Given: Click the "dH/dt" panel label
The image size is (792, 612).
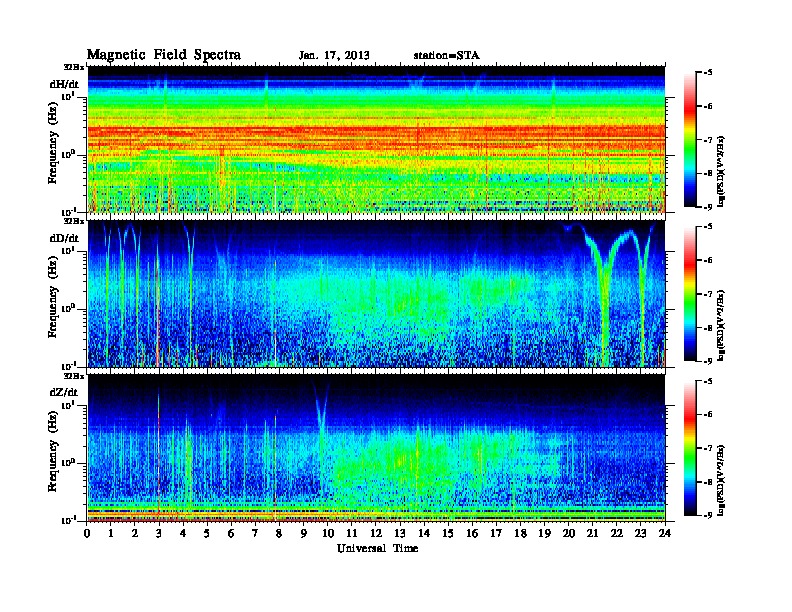Looking at the screenshot, I should coord(64,84).
